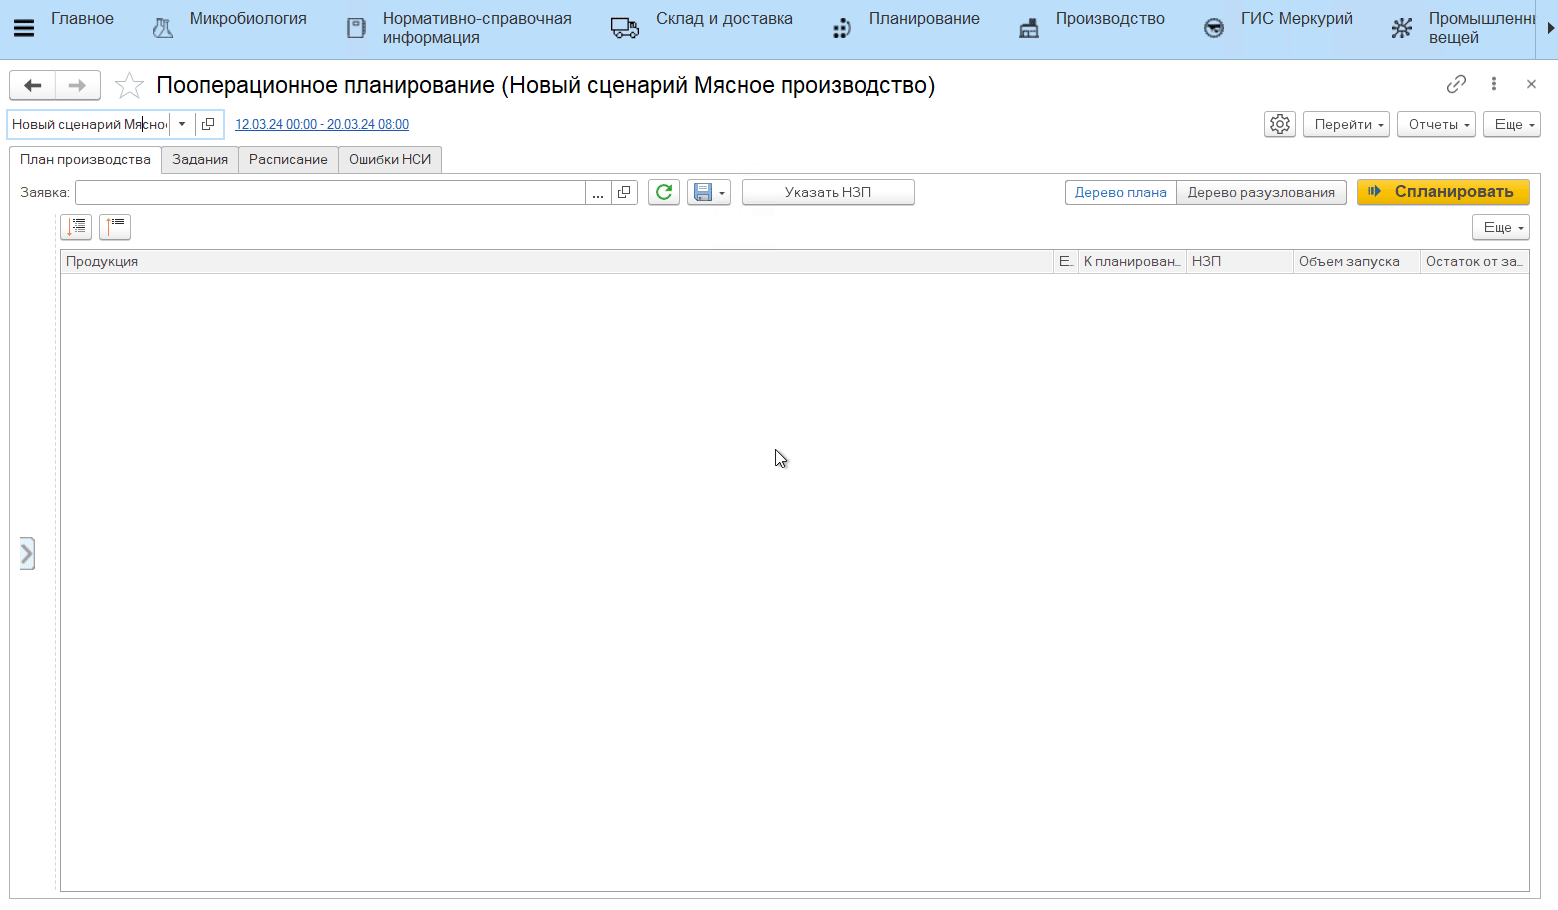Click into the Заявка input field
Viewport: 1558px width, 910px height.
click(330, 192)
